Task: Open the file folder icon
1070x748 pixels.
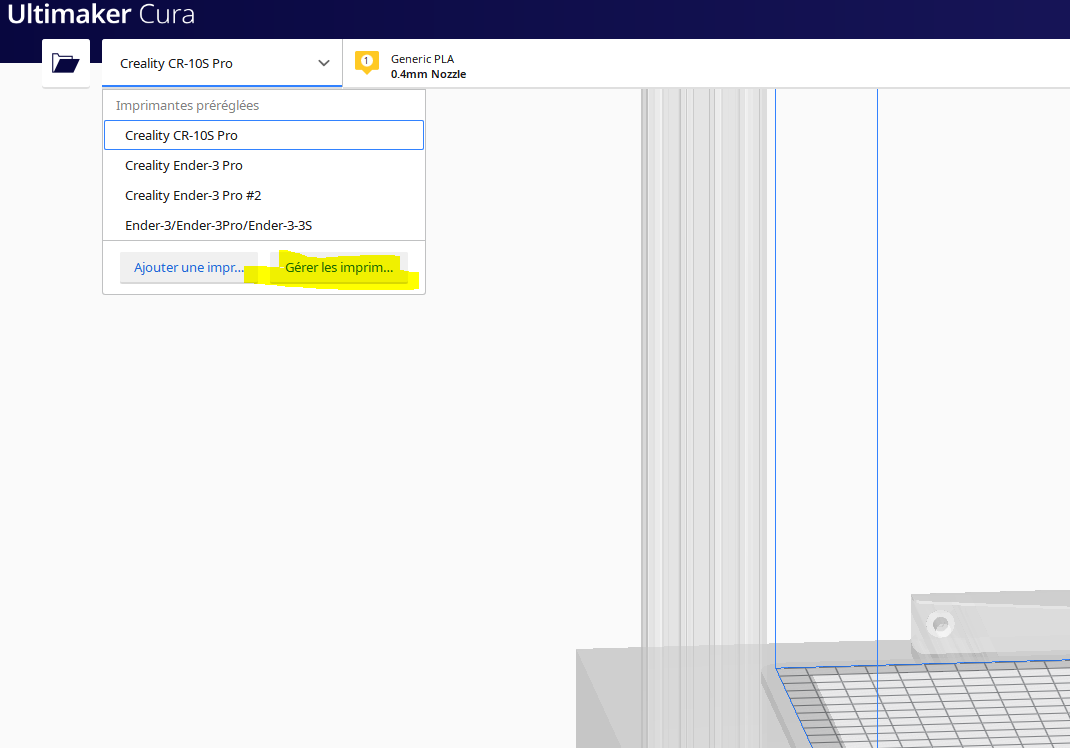Action: [x=66, y=63]
